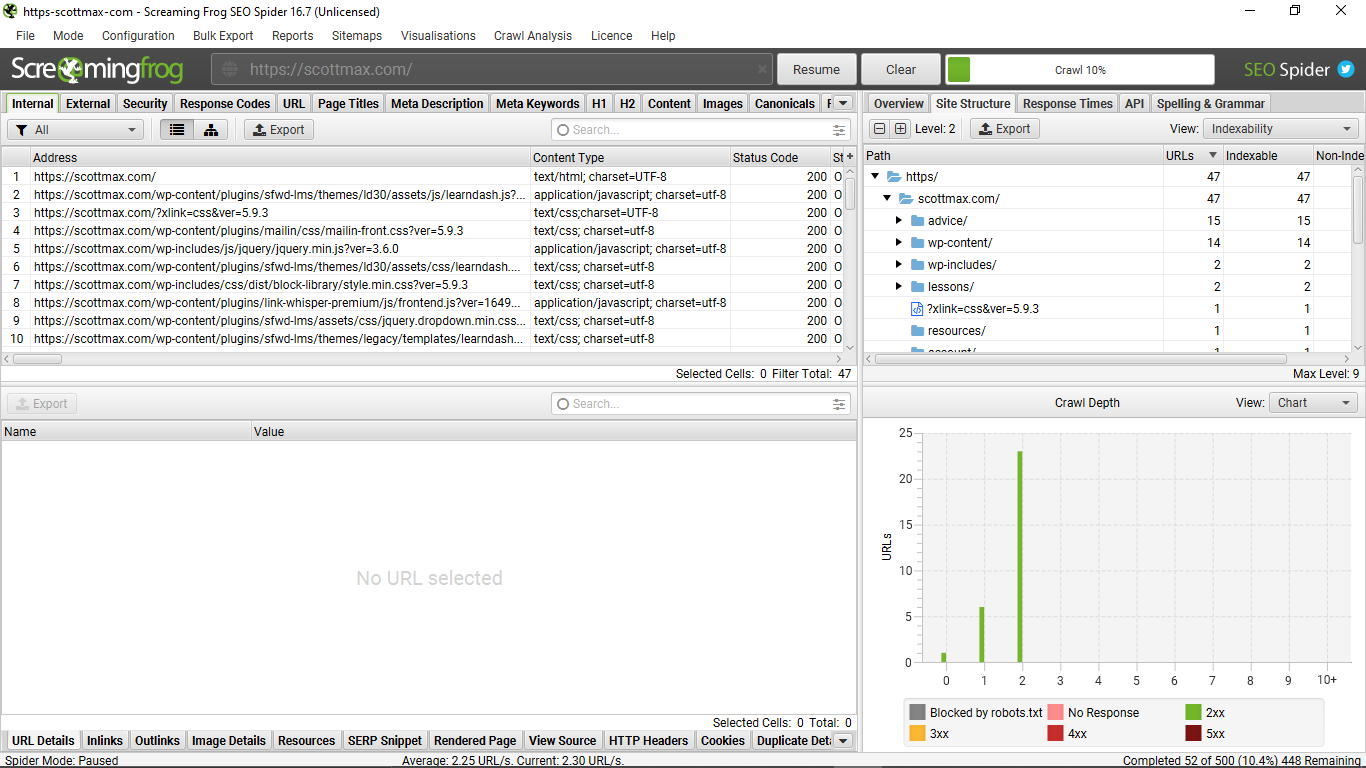This screenshot has height=768, width=1366.
Task: Open the SERP Snippet tab
Action: click(385, 741)
